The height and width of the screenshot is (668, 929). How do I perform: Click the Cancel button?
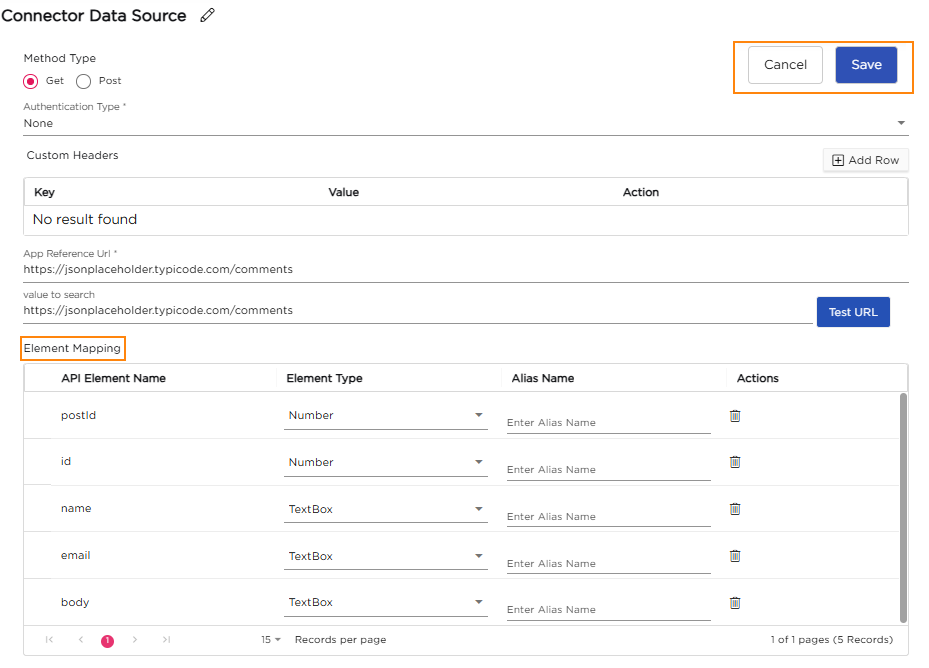coord(785,65)
